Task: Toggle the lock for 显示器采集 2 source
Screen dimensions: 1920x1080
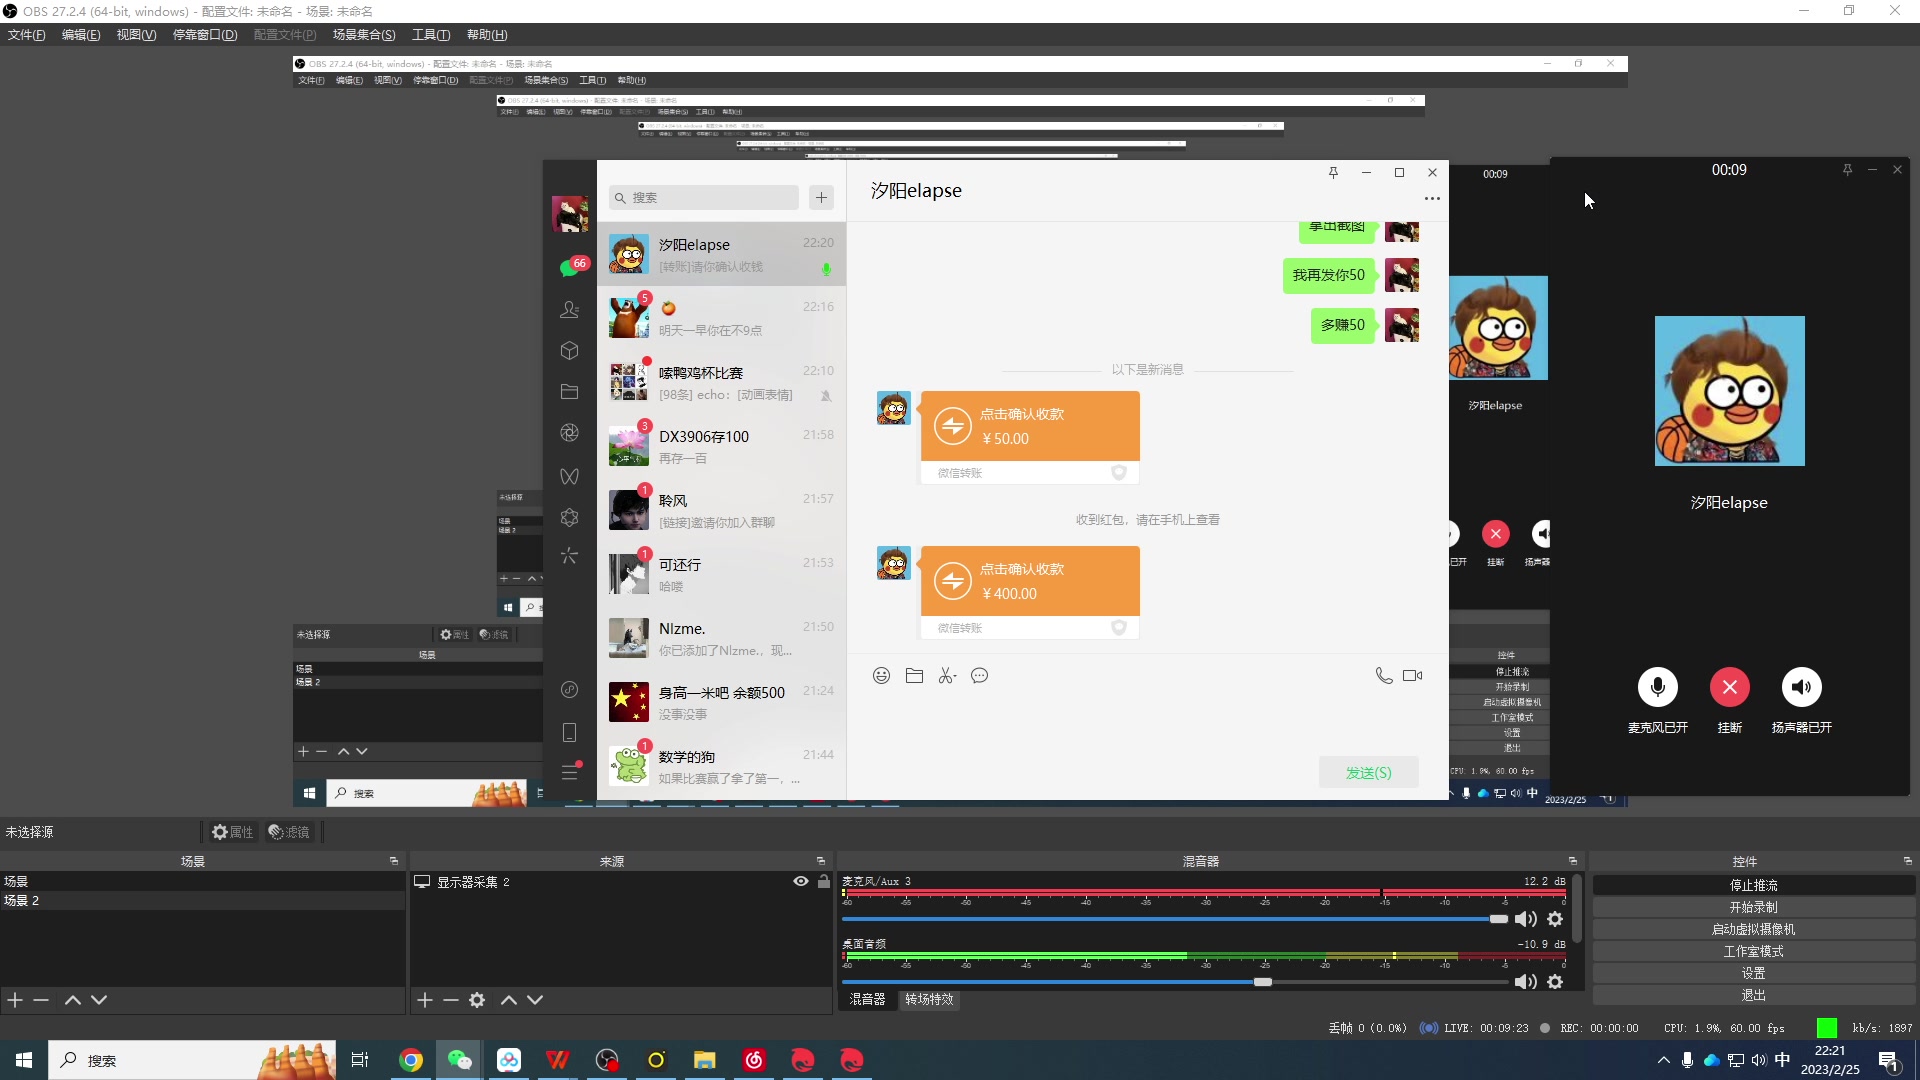Action: point(823,882)
